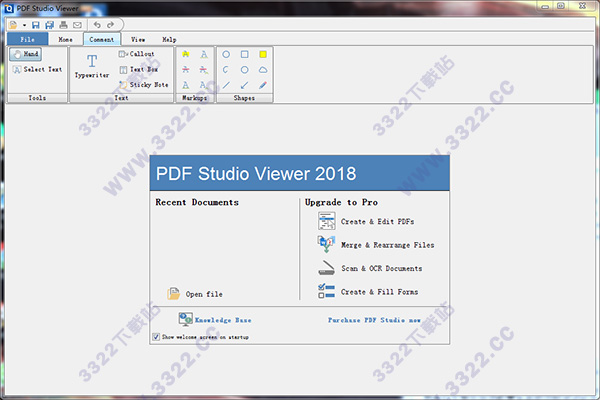Click the Save As icon in quick toolbar
The image size is (600, 400).
click(49, 25)
